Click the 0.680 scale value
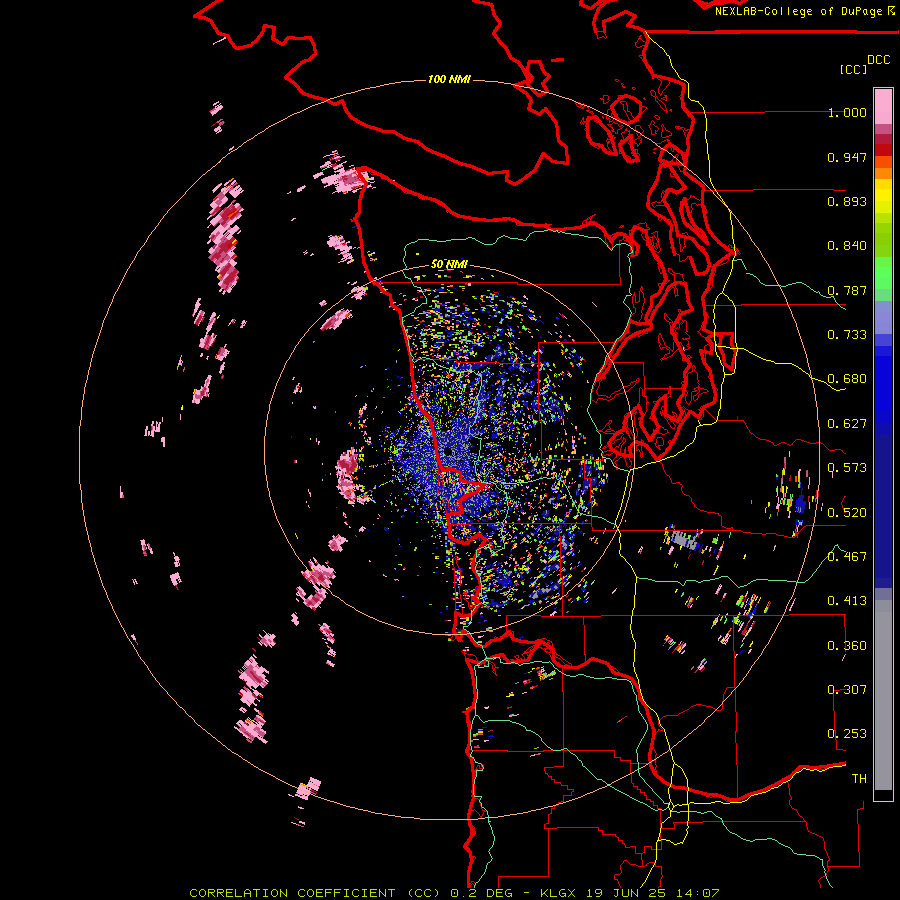The height and width of the screenshot is (900, 900). click(847, 379)
